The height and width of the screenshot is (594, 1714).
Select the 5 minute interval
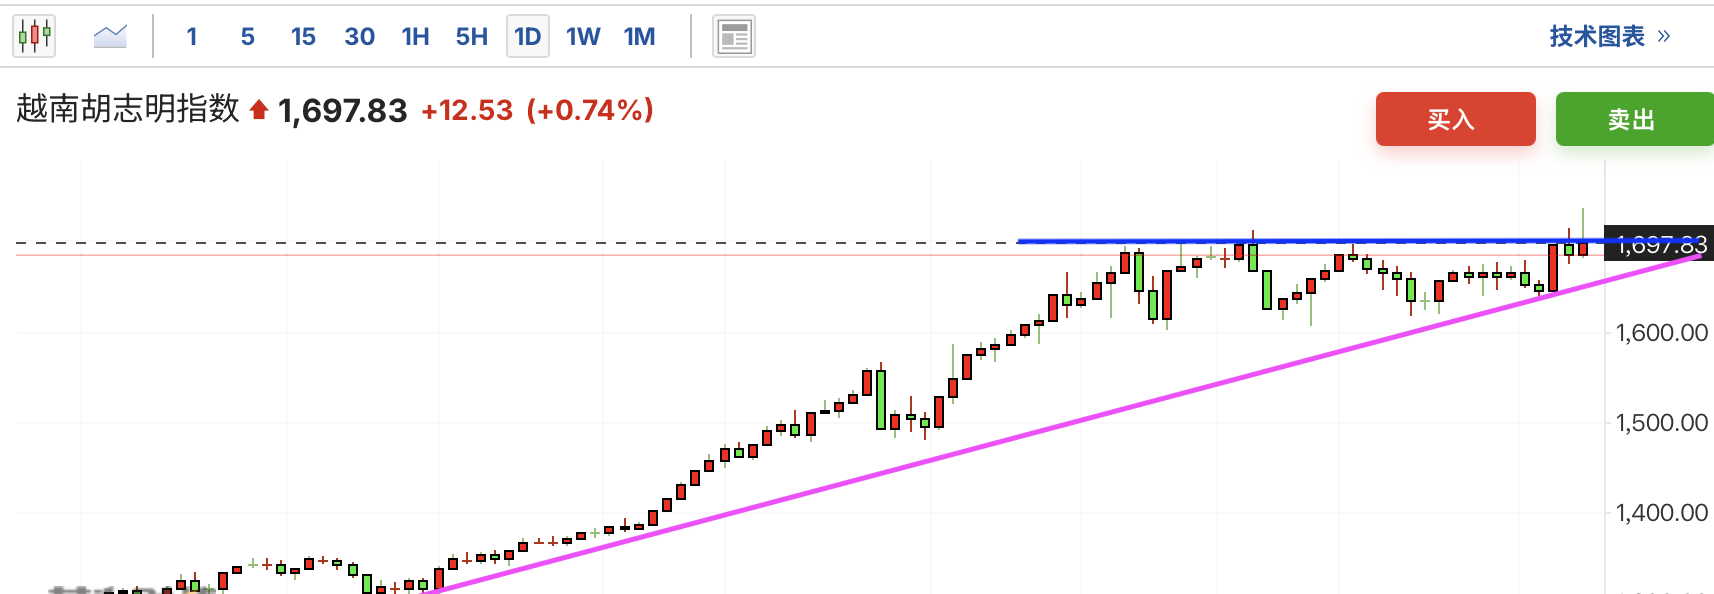coord(248,37)
